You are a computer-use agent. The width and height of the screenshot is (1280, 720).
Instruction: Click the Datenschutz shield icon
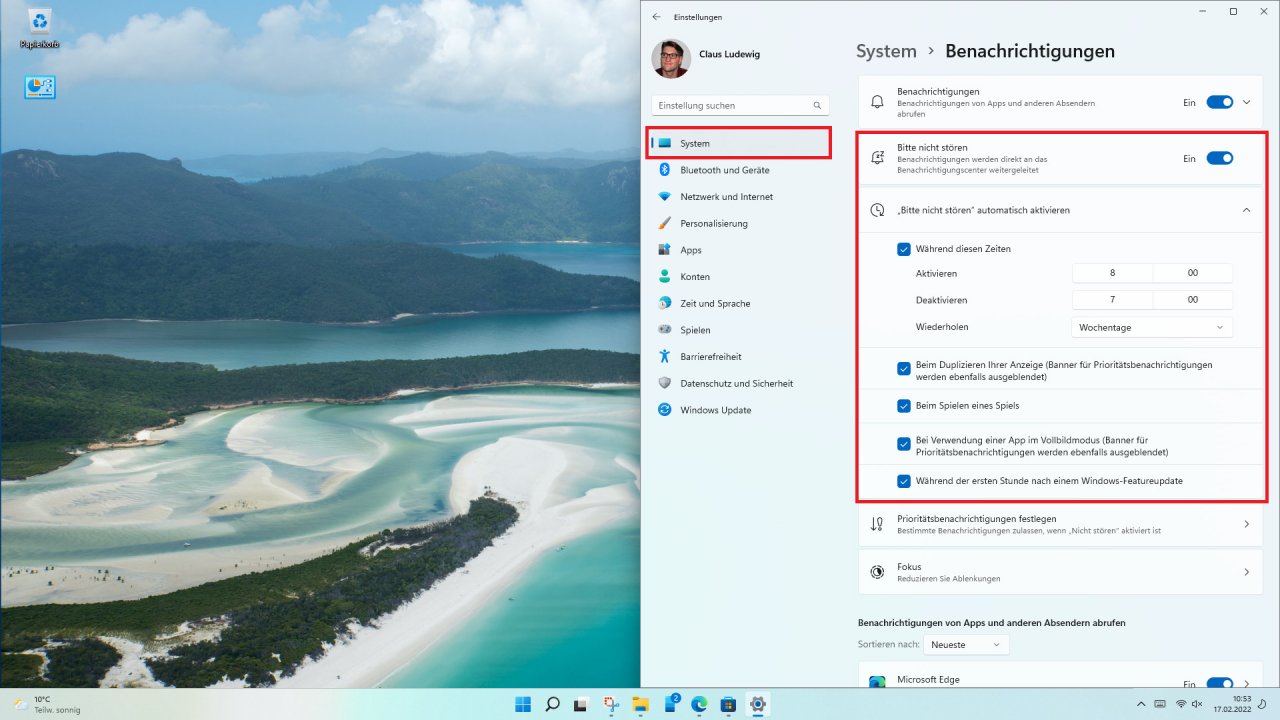point(664,383)
